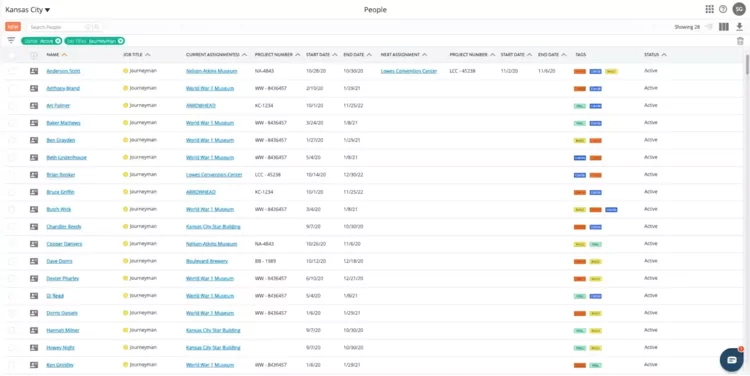
Task: Click the New button
Action: [x=13, y=27]
